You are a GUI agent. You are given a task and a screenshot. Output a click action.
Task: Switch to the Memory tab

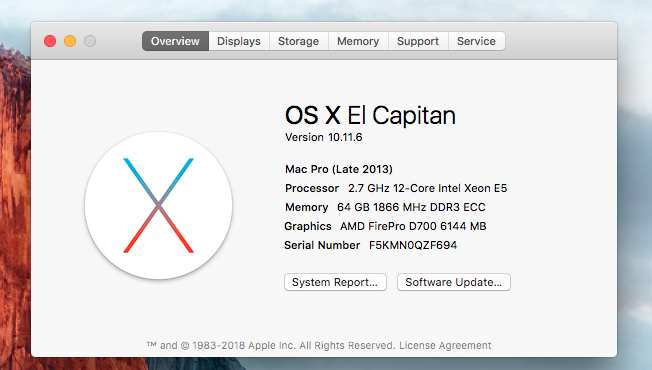click(x=358, y=41)
